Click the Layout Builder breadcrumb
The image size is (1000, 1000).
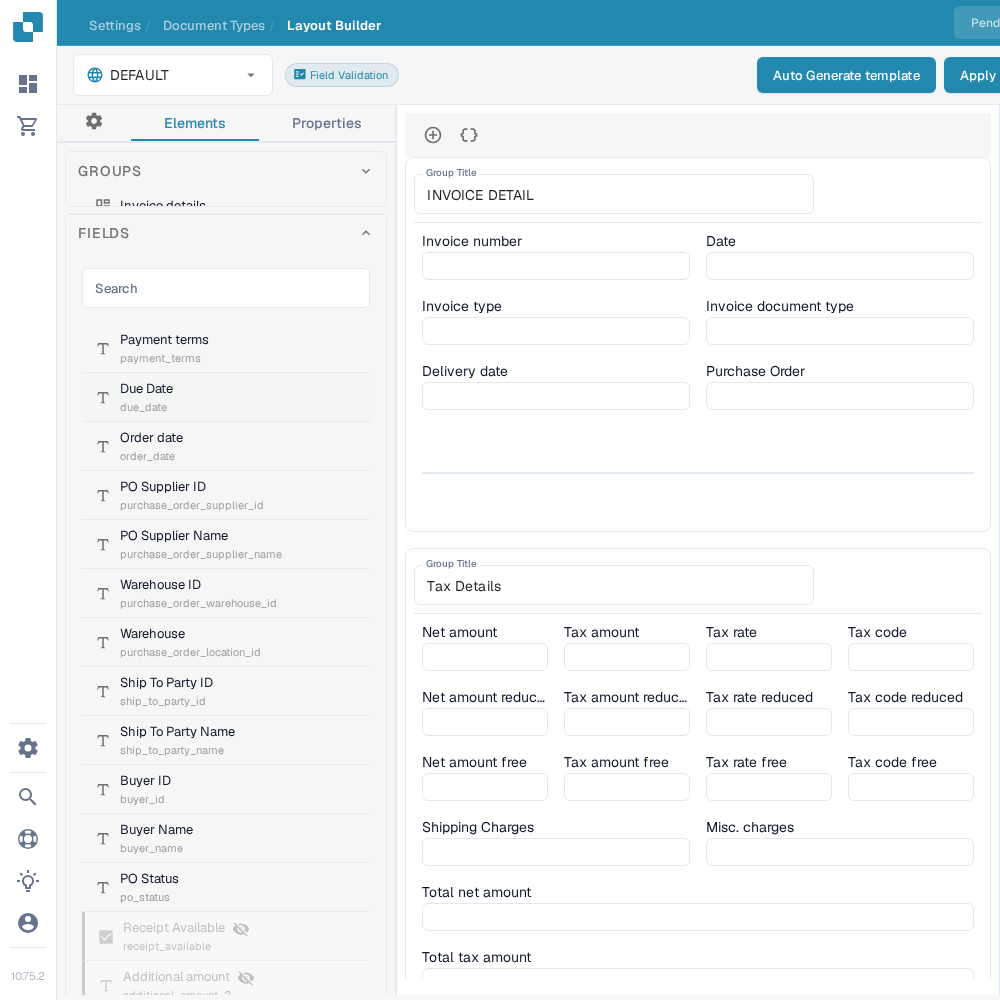(x=334, y=26)
